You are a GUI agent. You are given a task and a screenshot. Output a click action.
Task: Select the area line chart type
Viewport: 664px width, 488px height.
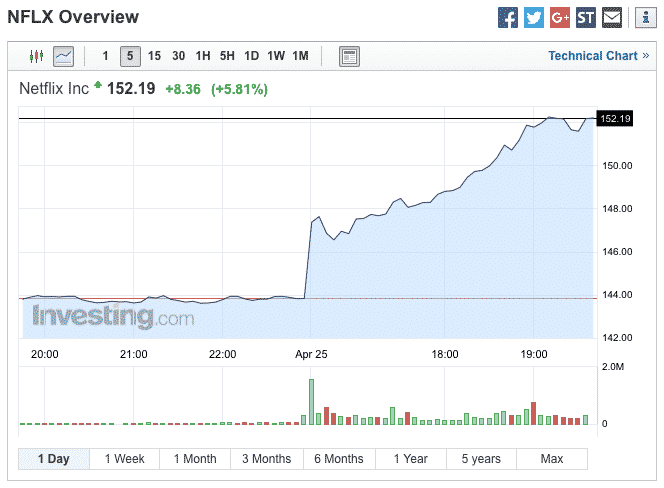click(x=63, y=56)
